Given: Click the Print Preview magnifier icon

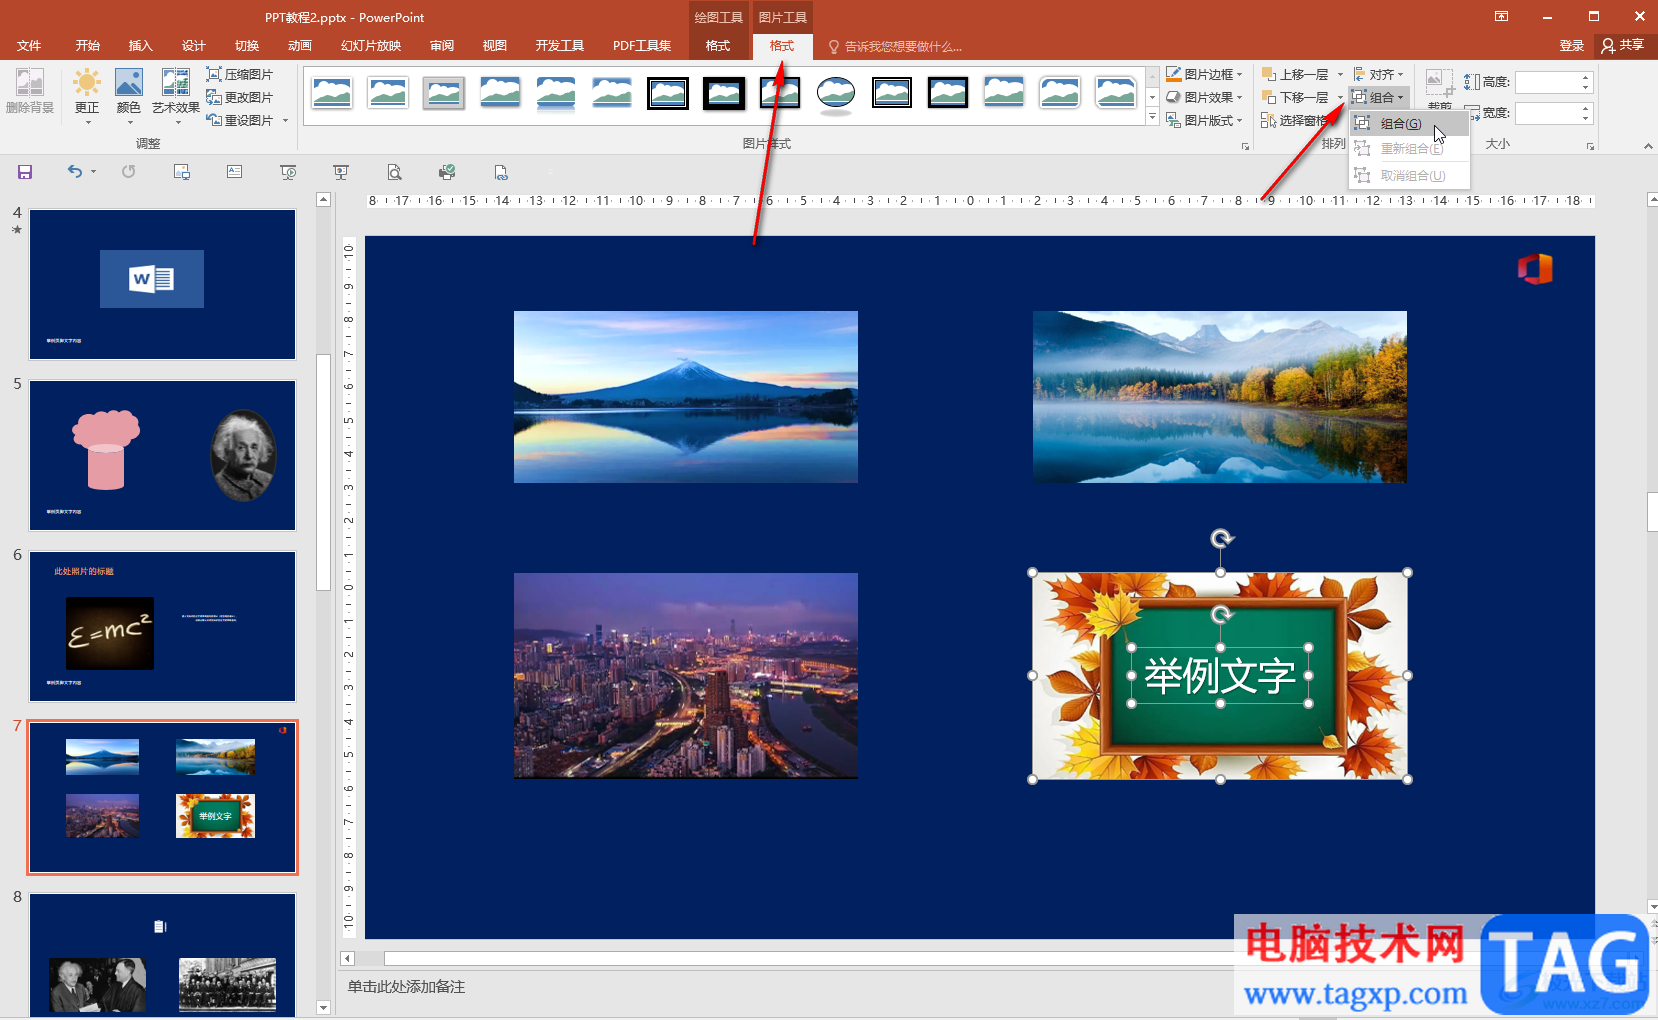Looking at the screenshot, I should tap(395, 172).
